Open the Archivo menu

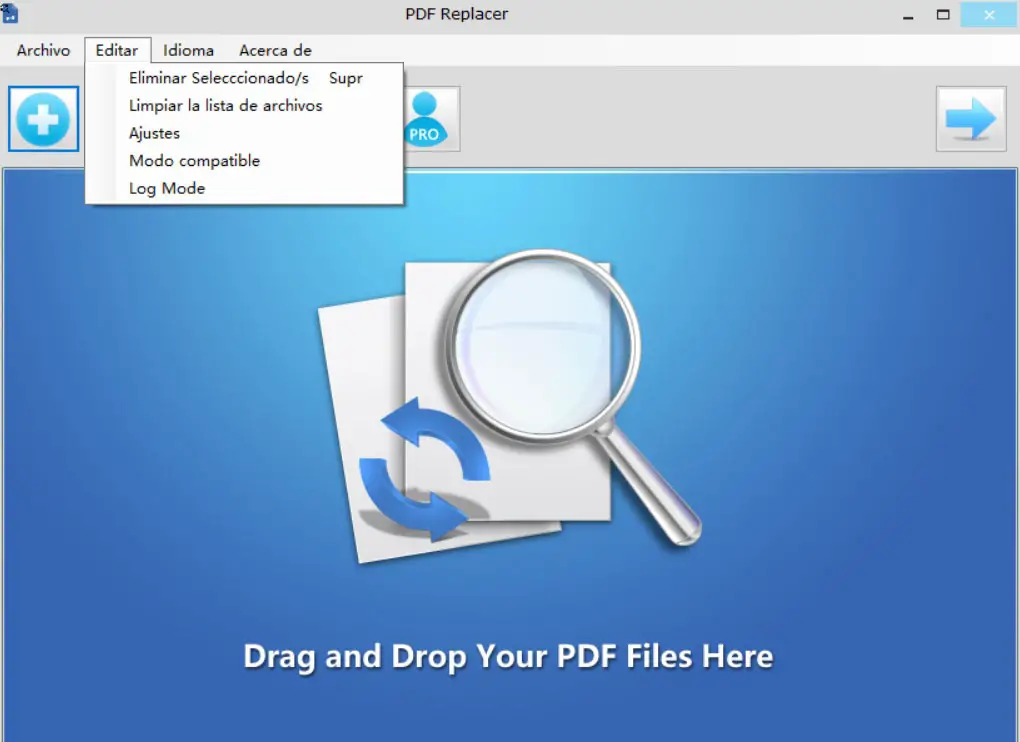44,50
